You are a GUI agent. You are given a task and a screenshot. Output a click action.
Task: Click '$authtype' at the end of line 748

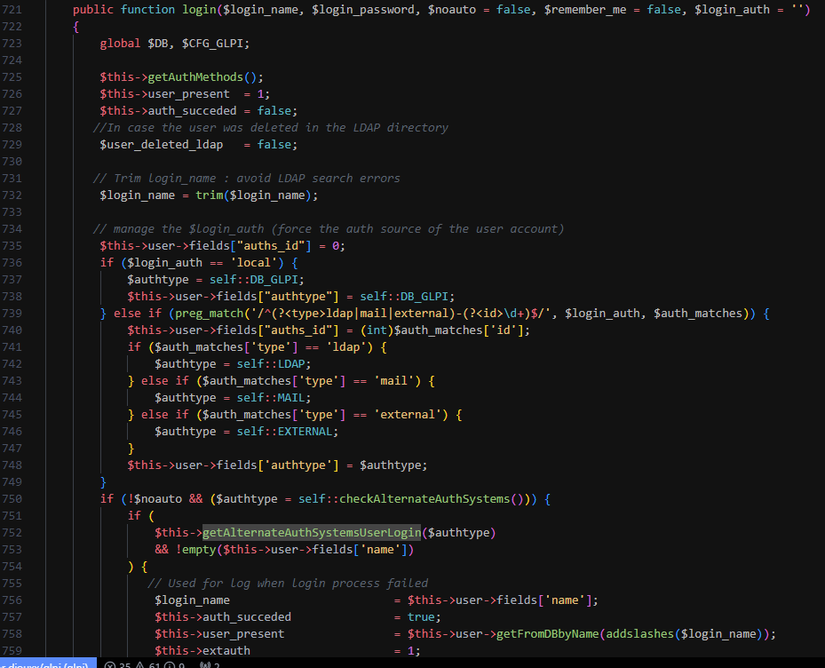tap(390, 465)
